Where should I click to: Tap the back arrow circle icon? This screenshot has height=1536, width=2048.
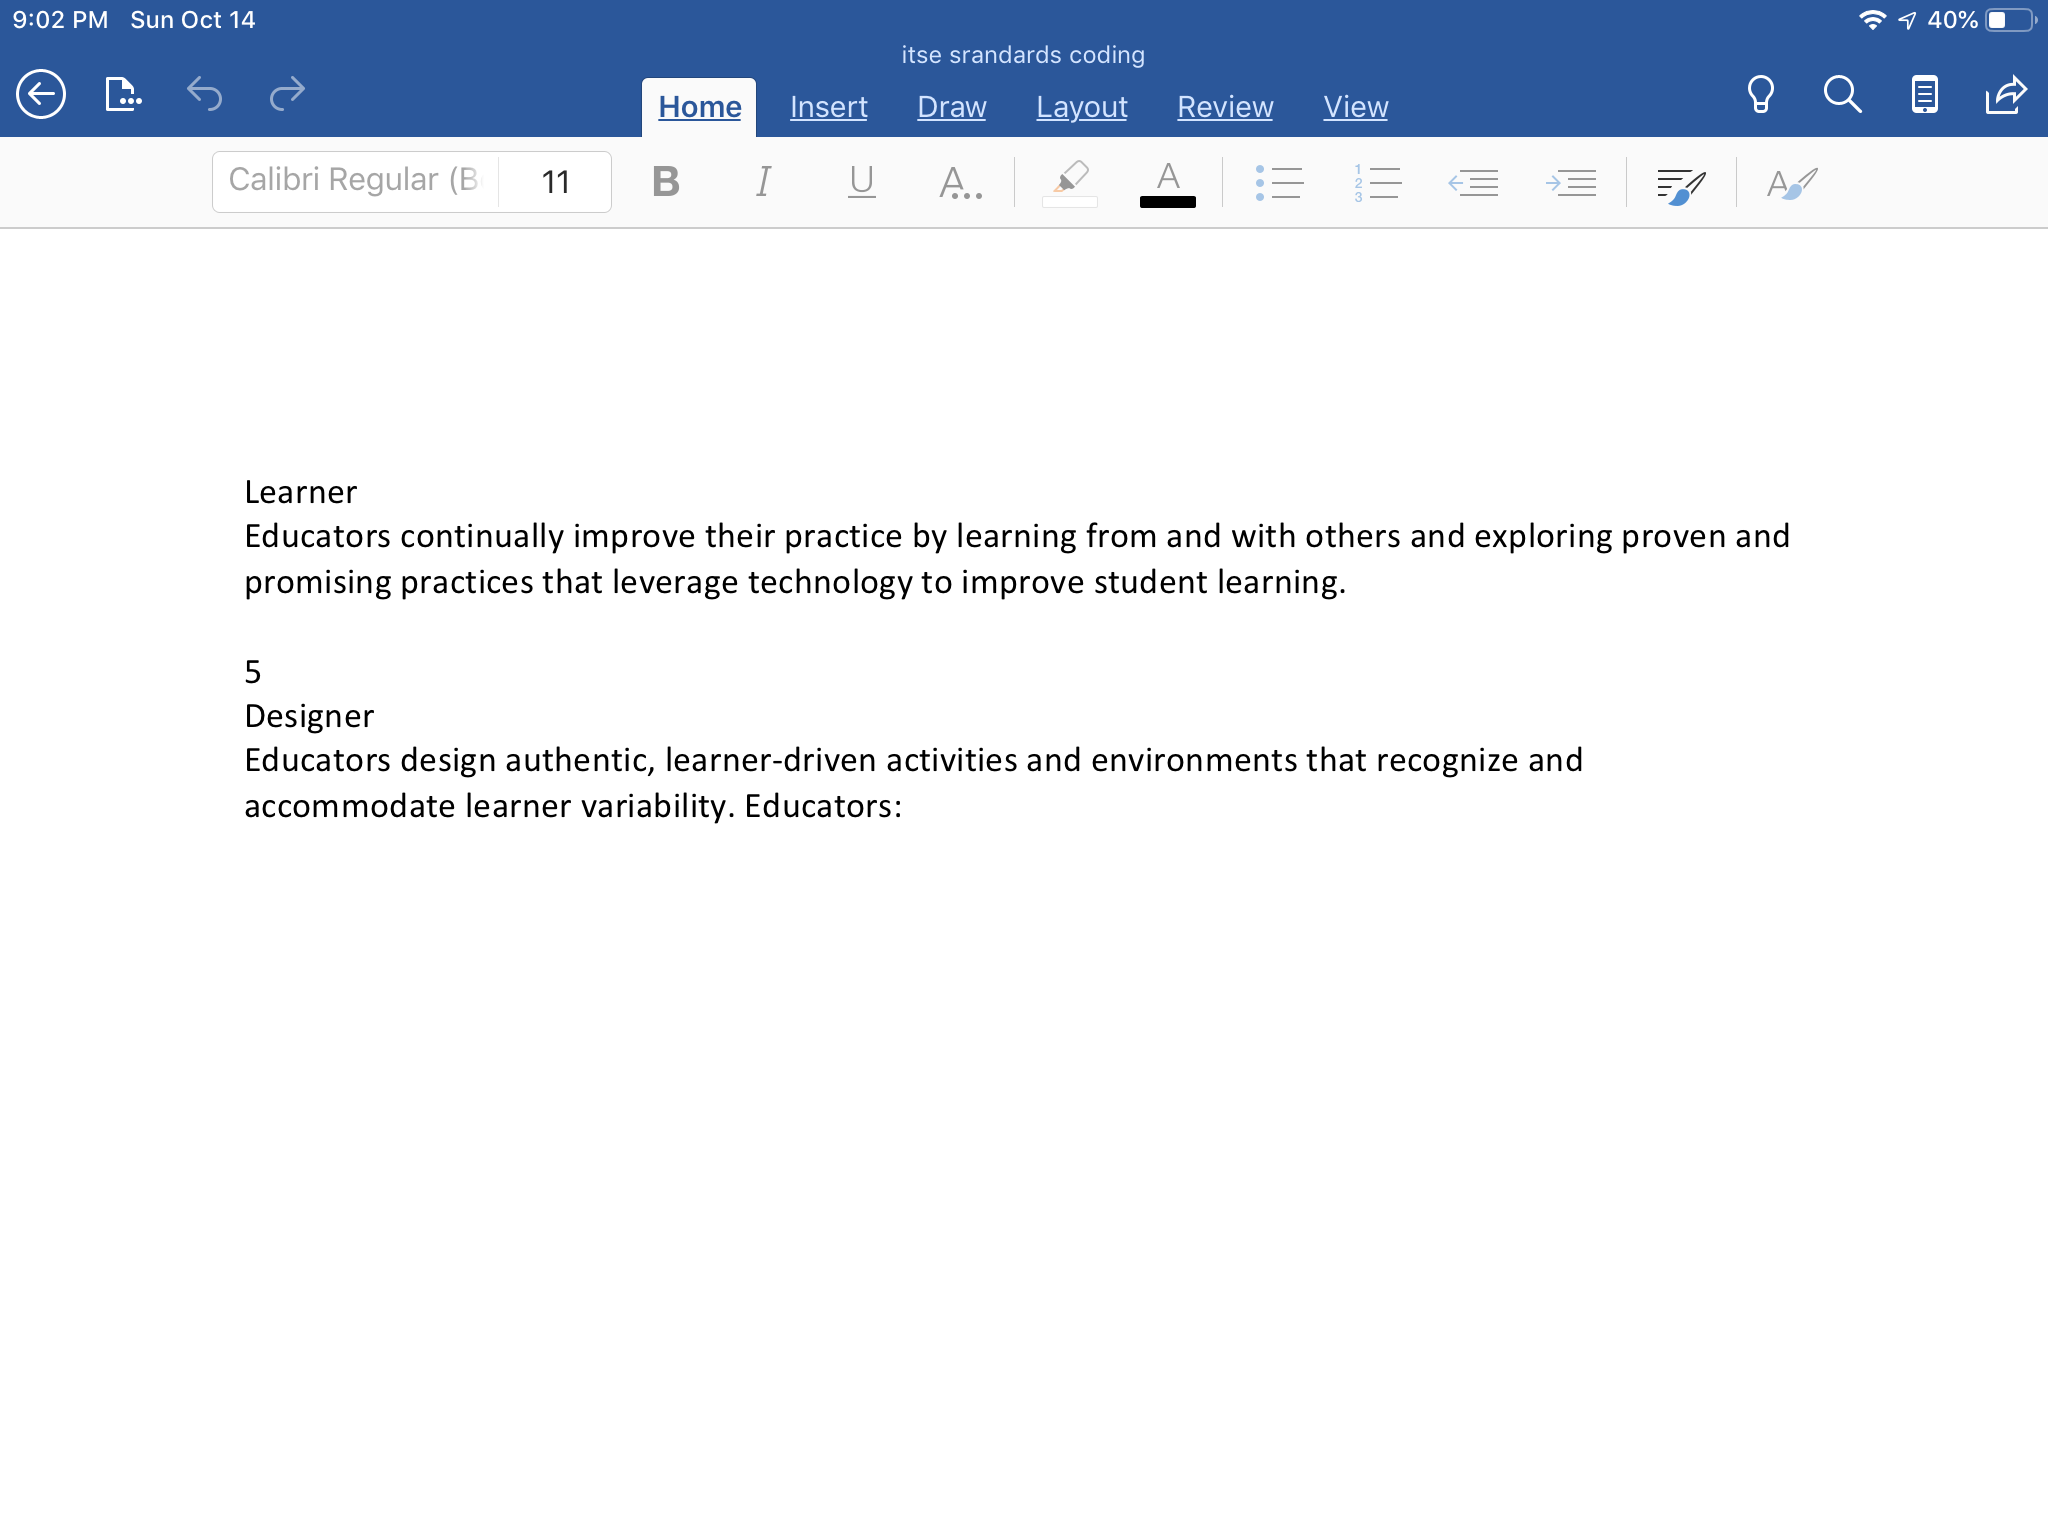pyautogui.click(x=41, y=95)
